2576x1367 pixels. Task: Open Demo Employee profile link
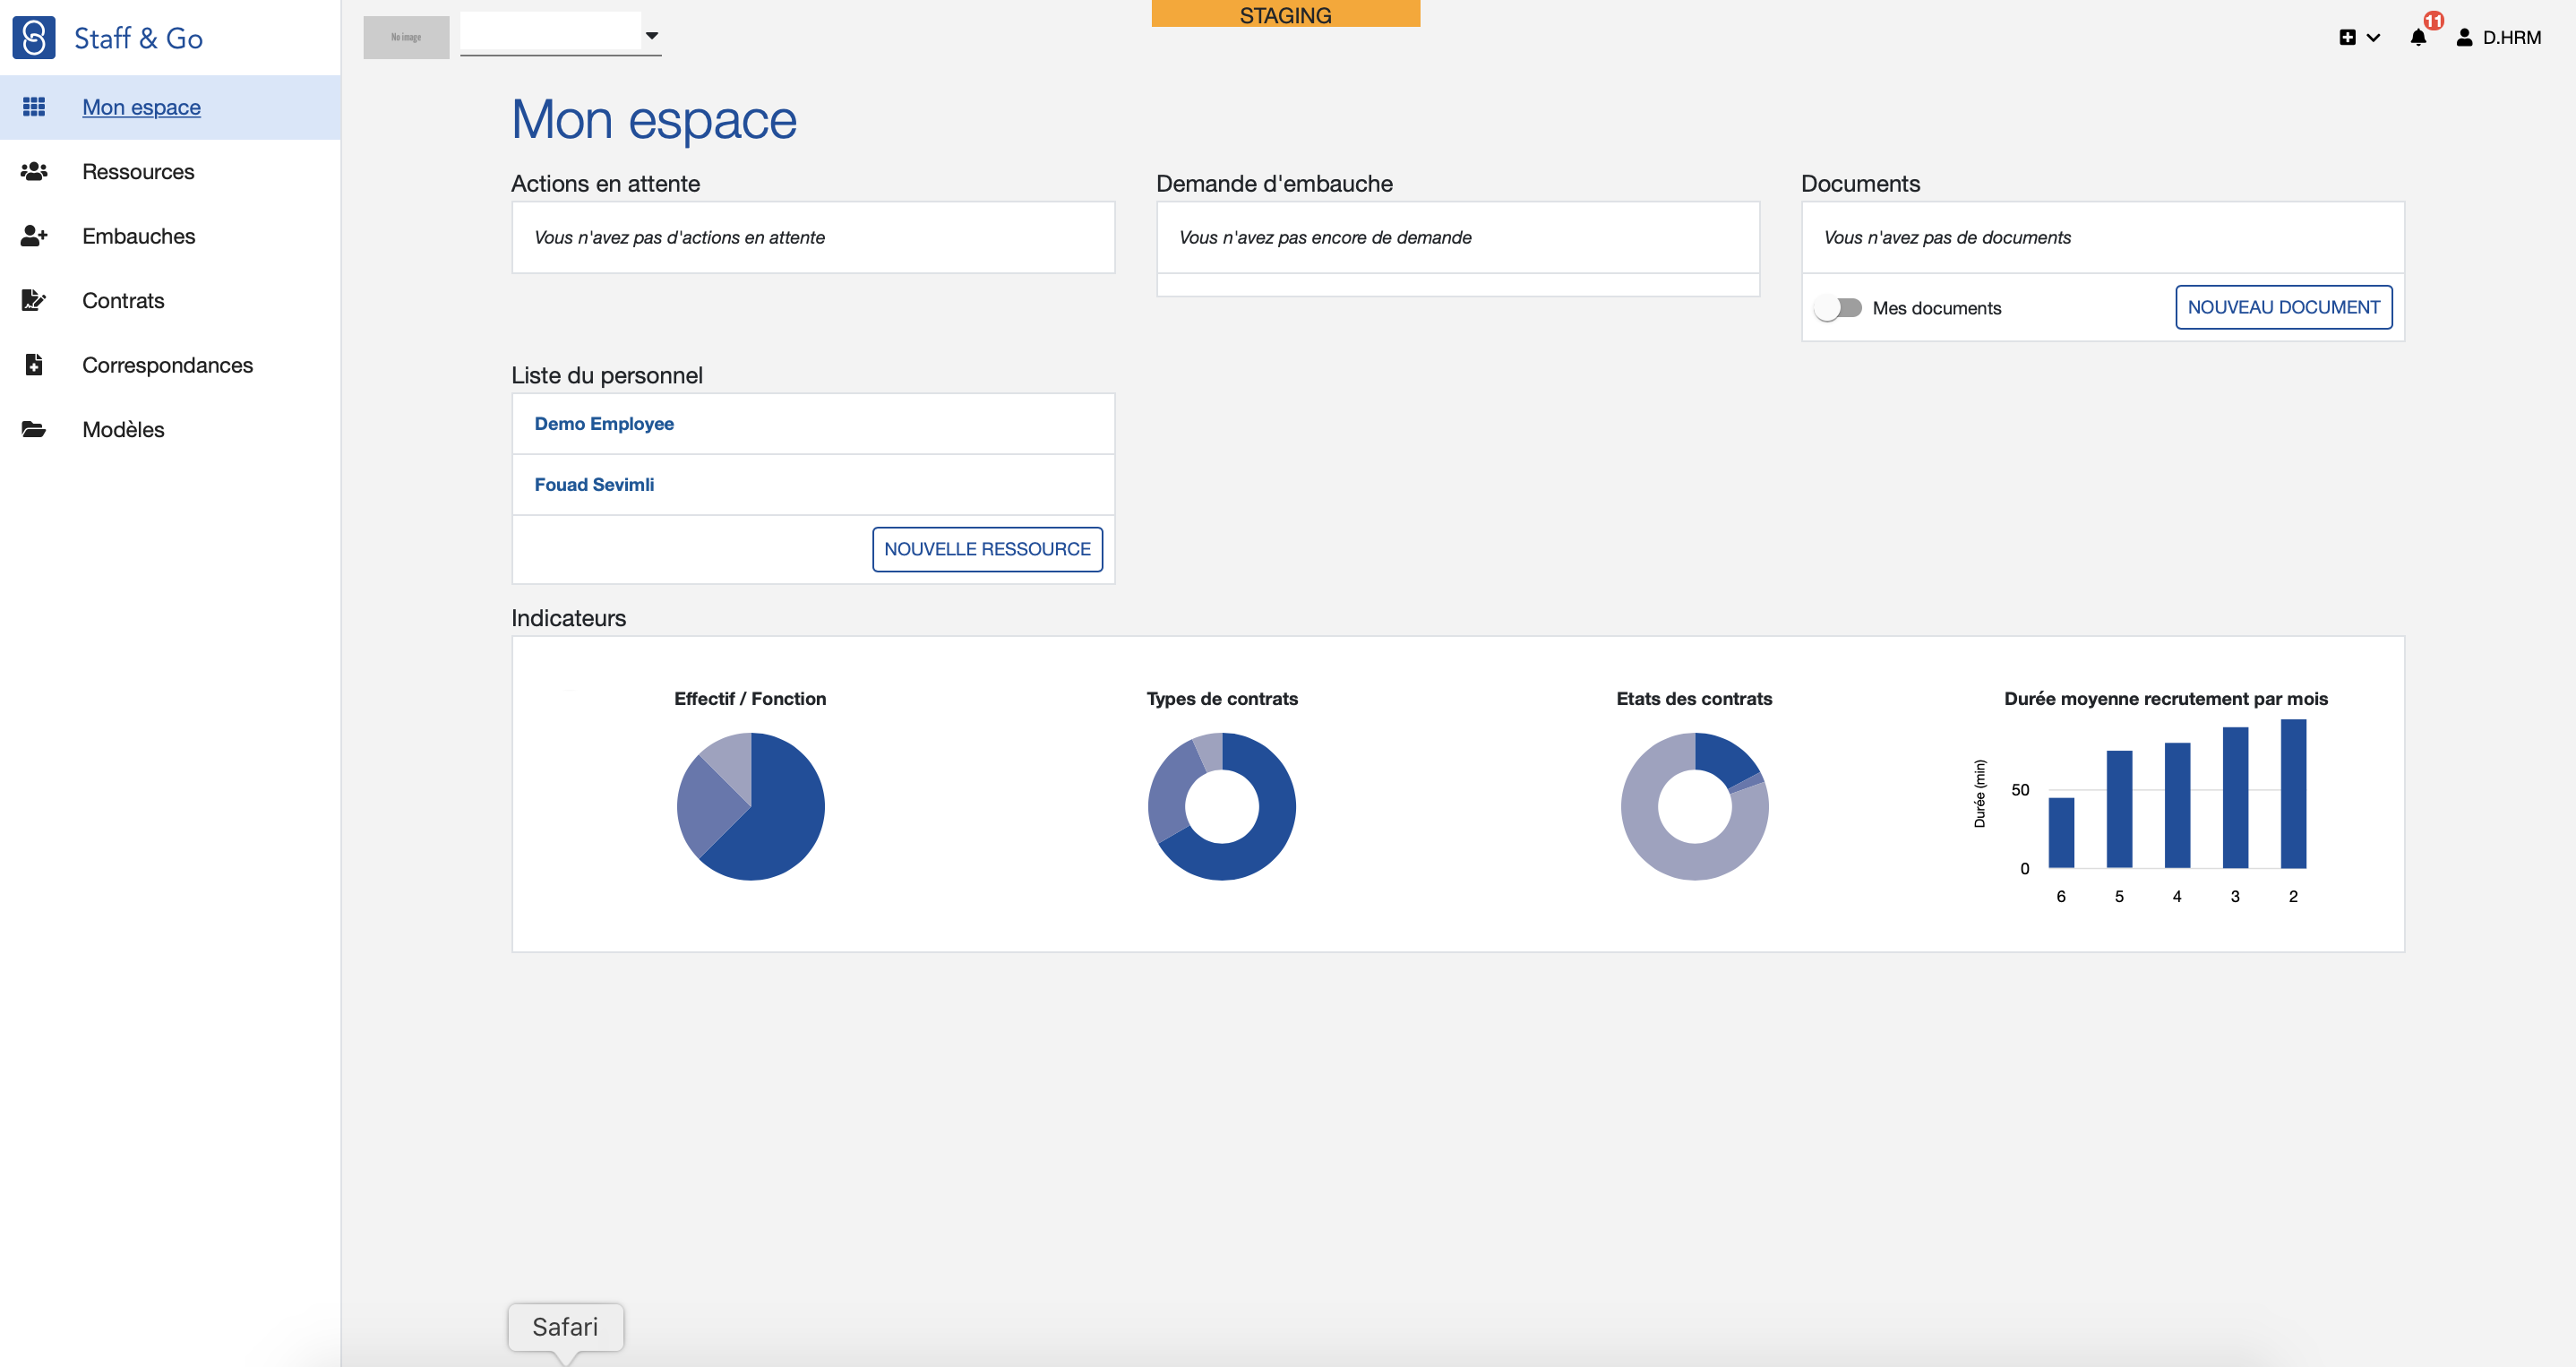click(604, 424)
